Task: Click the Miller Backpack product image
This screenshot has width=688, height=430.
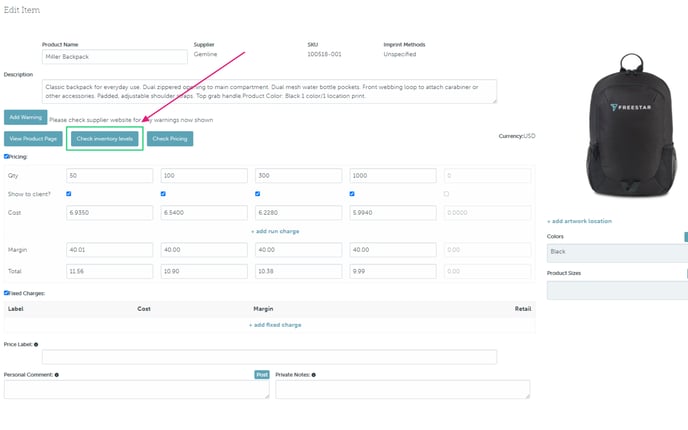Action: [616, 120]
